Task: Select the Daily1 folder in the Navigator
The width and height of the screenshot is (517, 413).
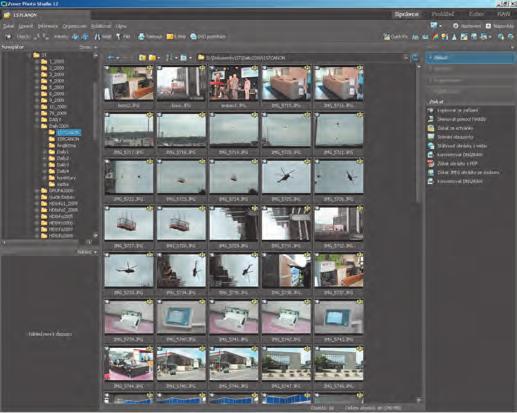Action: coord(62,152)
